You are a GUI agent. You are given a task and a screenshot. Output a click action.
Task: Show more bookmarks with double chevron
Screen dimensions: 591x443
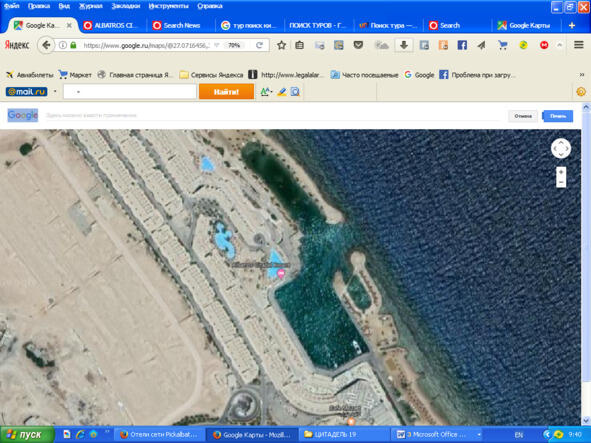tap(582, 75)
